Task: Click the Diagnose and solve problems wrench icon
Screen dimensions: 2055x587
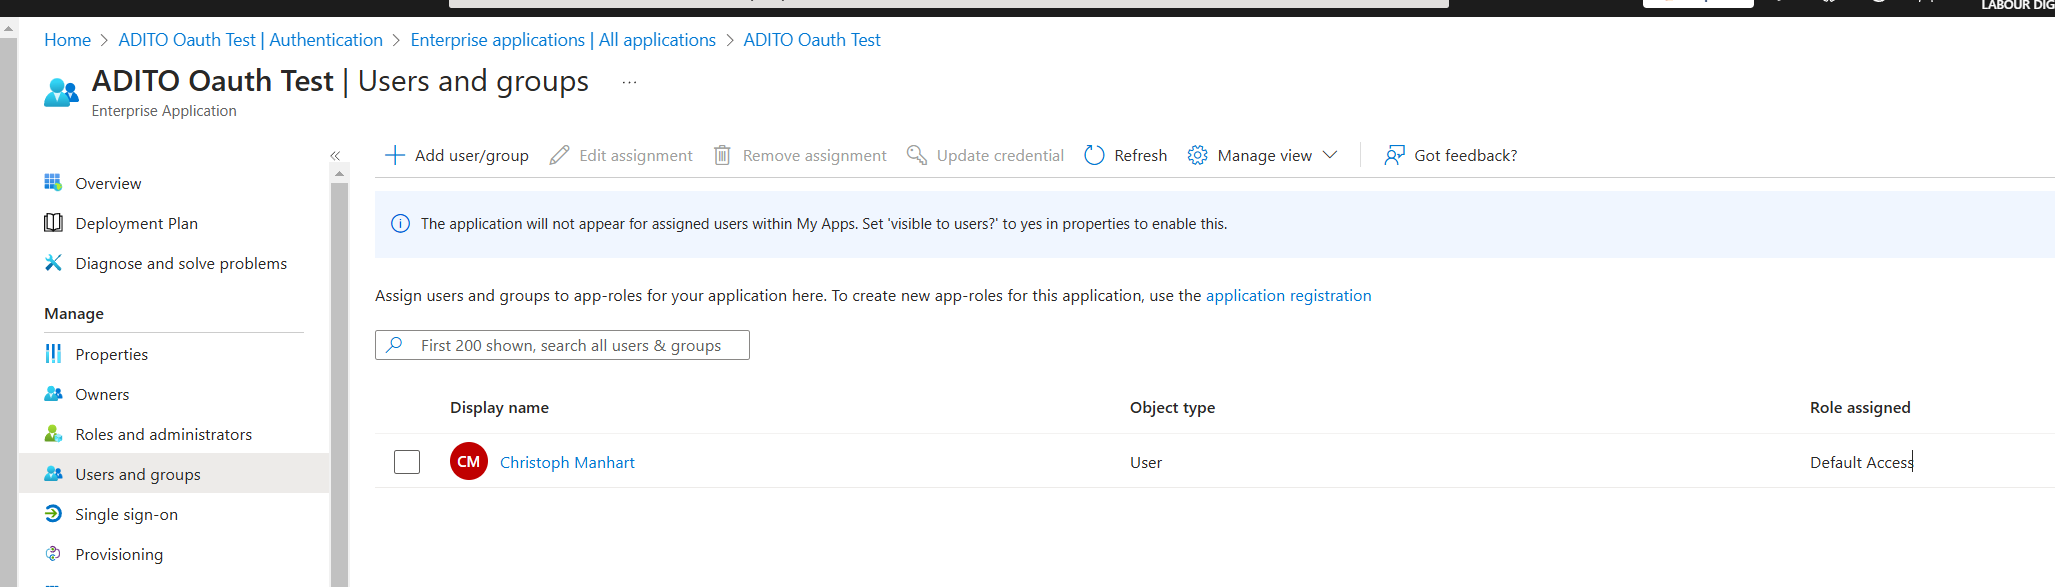Action: coord(53,263)
